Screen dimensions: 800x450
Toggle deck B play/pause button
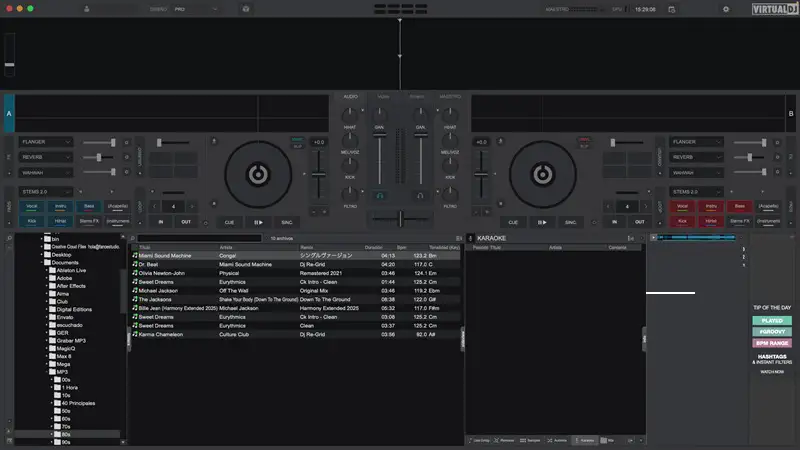[542, 222]
